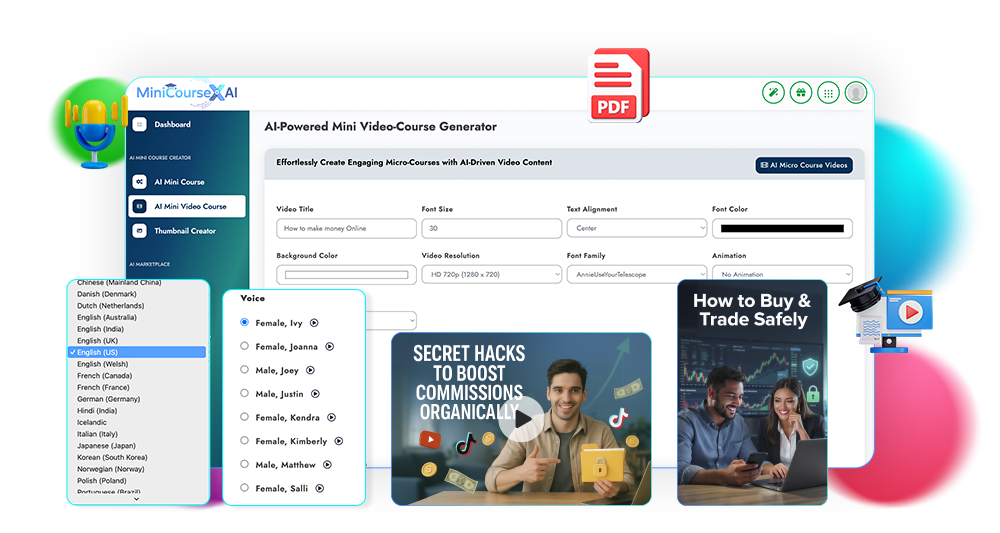Play voice preview for Female, Kimberly

pos(339,441)
